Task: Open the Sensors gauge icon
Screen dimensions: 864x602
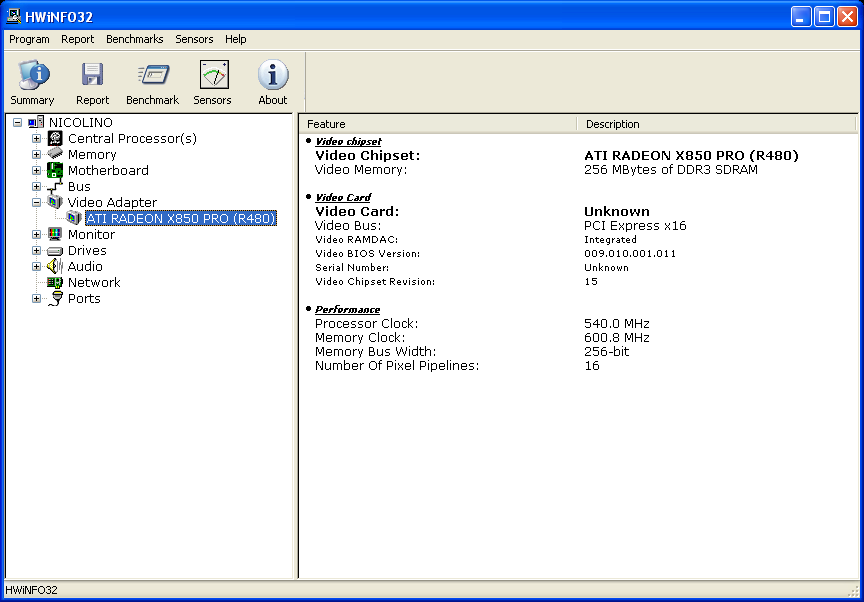Action: 214,74
